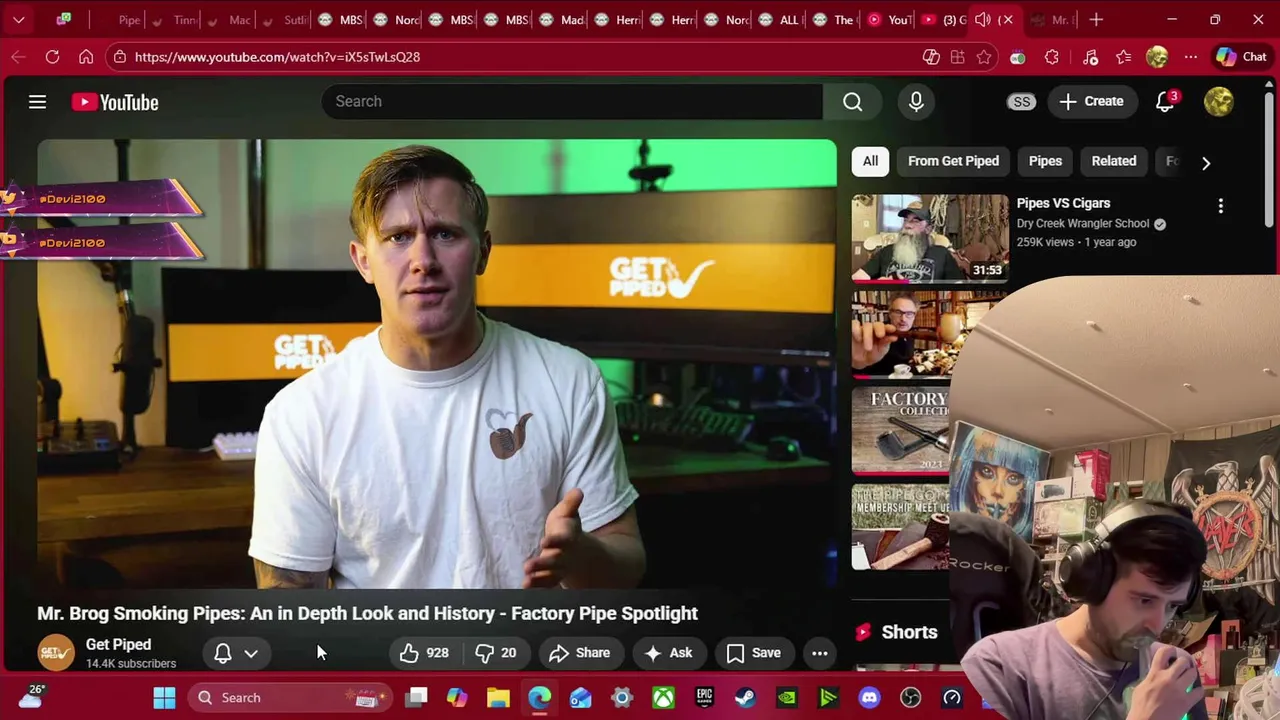Image resolution: width=1280 pixels, height=720 pixels.
Task: Open Copilot Chat in Edge toolbar
Action: [1242, 57]
